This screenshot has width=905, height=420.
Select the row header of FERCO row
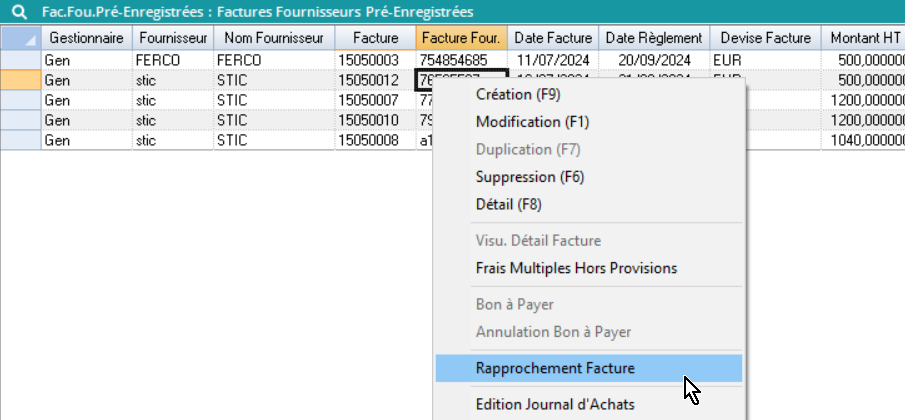click(20, 60)
